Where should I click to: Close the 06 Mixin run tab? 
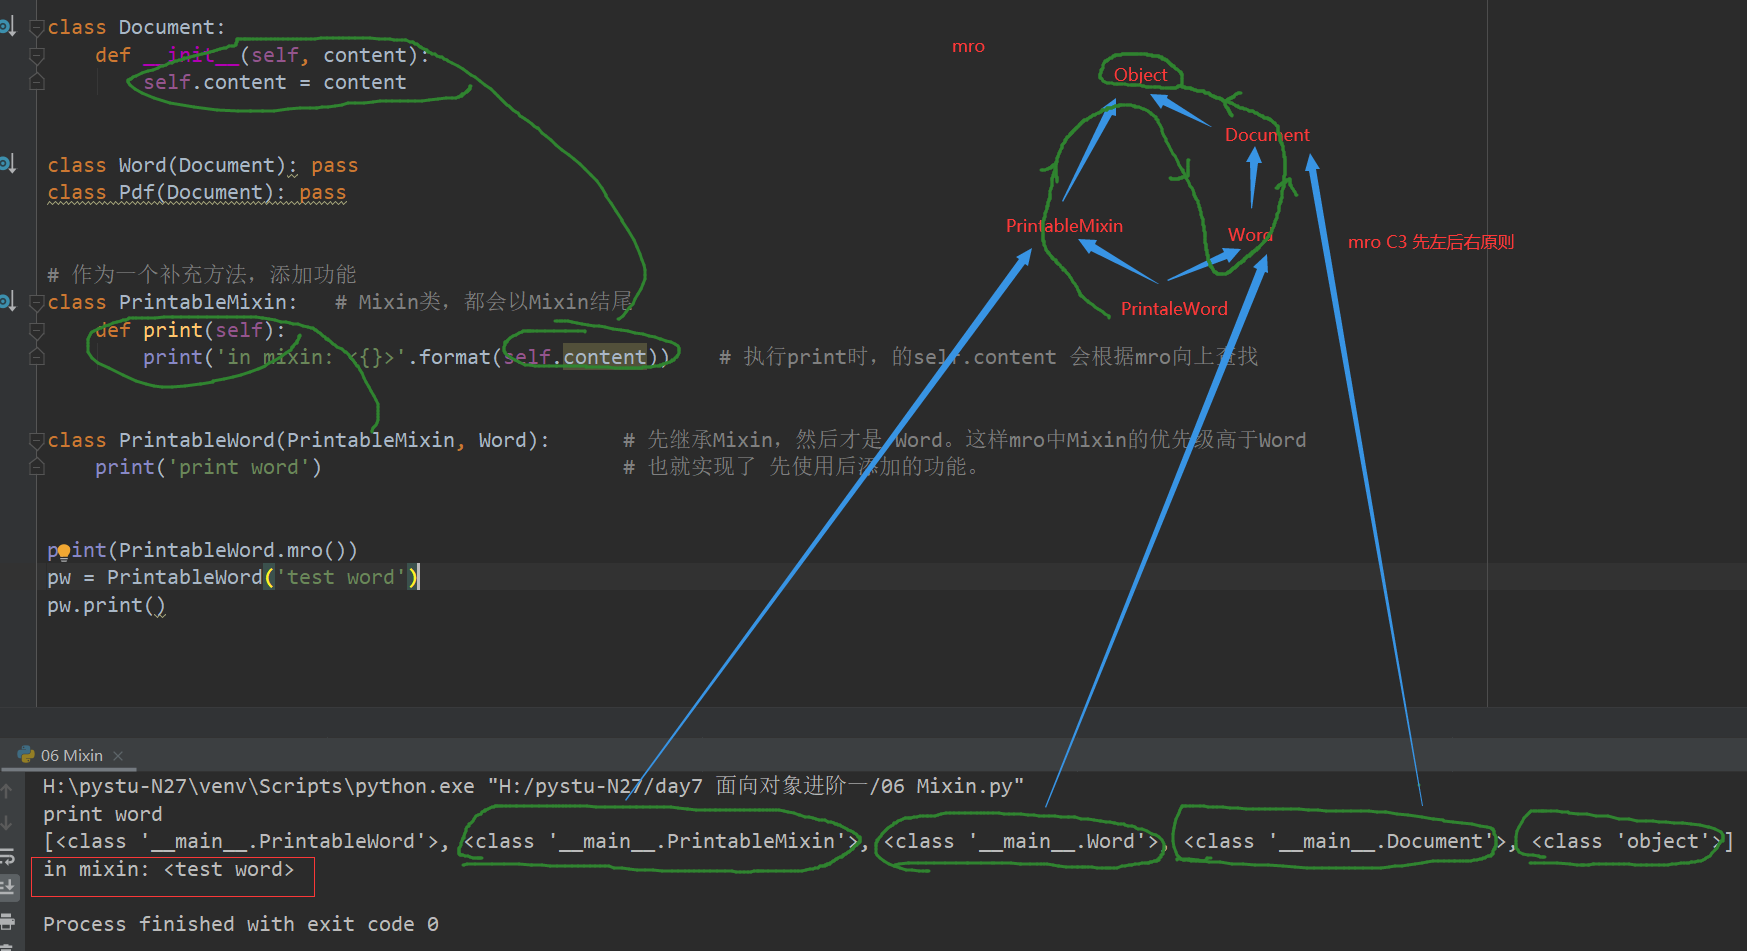118,756
